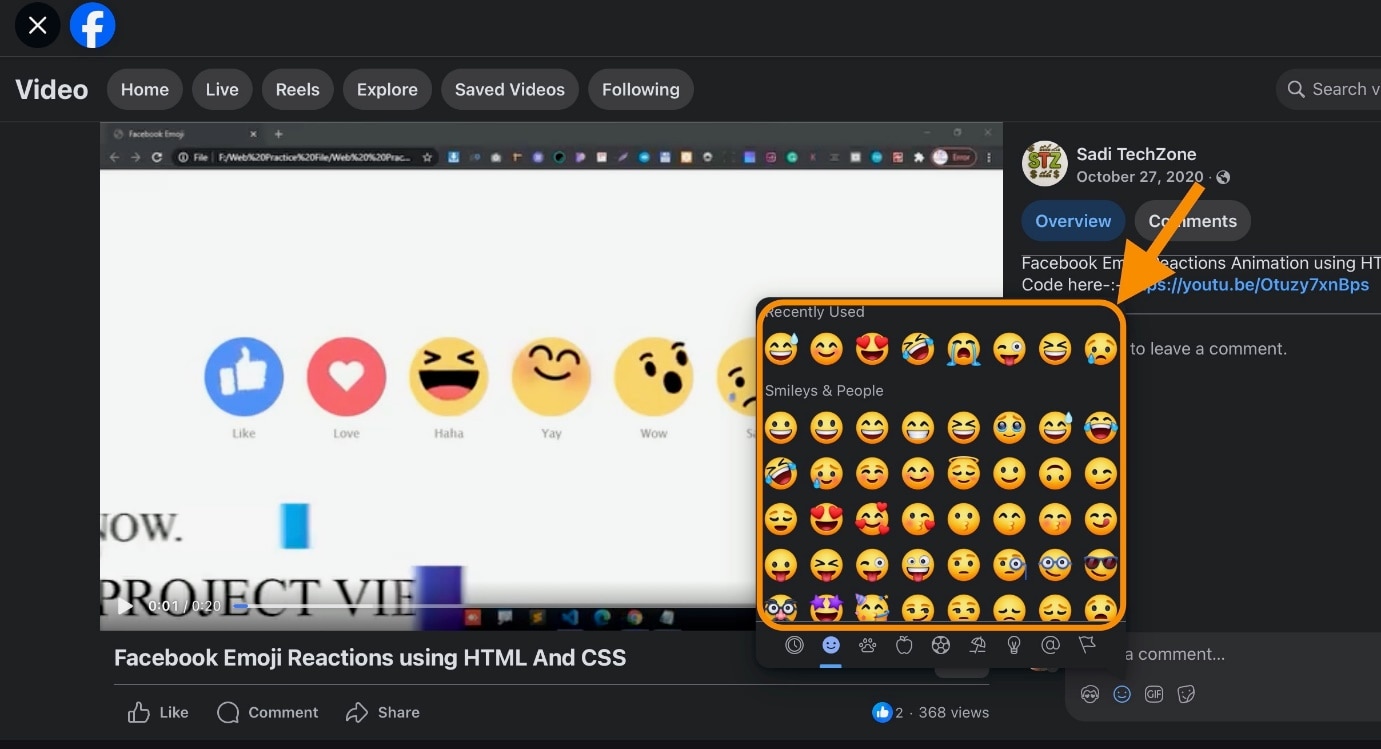Open Sadi TechZone profile picture
Image resolution: width=1381 pixels, height=749 pixels.
pos(1044,163)
